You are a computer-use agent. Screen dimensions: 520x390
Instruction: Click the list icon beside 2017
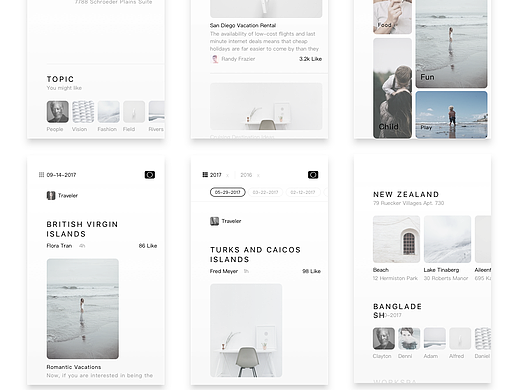[205, 175]
